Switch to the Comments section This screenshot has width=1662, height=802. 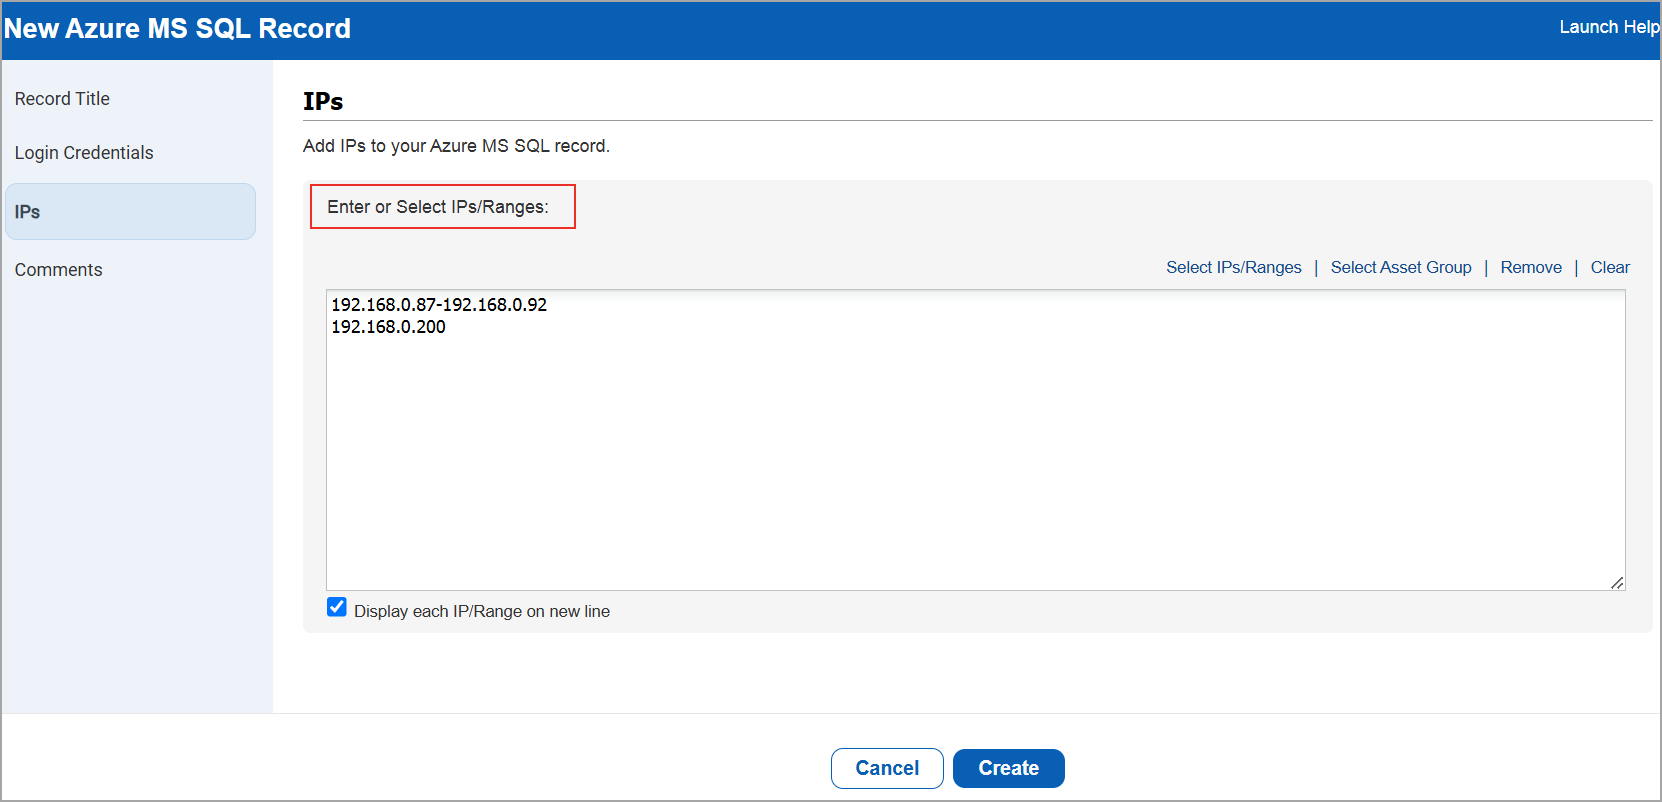(x=58, y=270)
